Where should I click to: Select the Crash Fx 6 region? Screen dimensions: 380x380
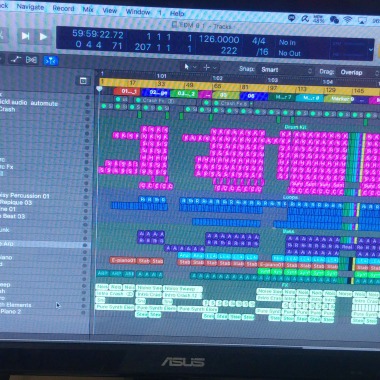pyautogui.click(x=232, y=104)
